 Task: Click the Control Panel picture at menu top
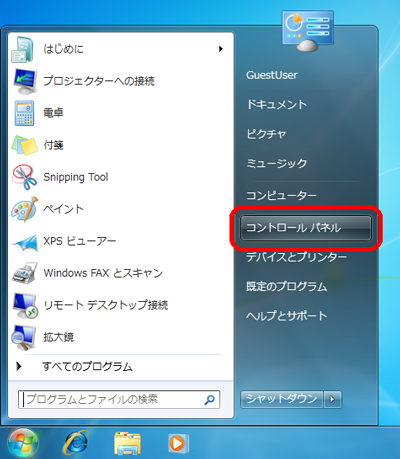307,31
